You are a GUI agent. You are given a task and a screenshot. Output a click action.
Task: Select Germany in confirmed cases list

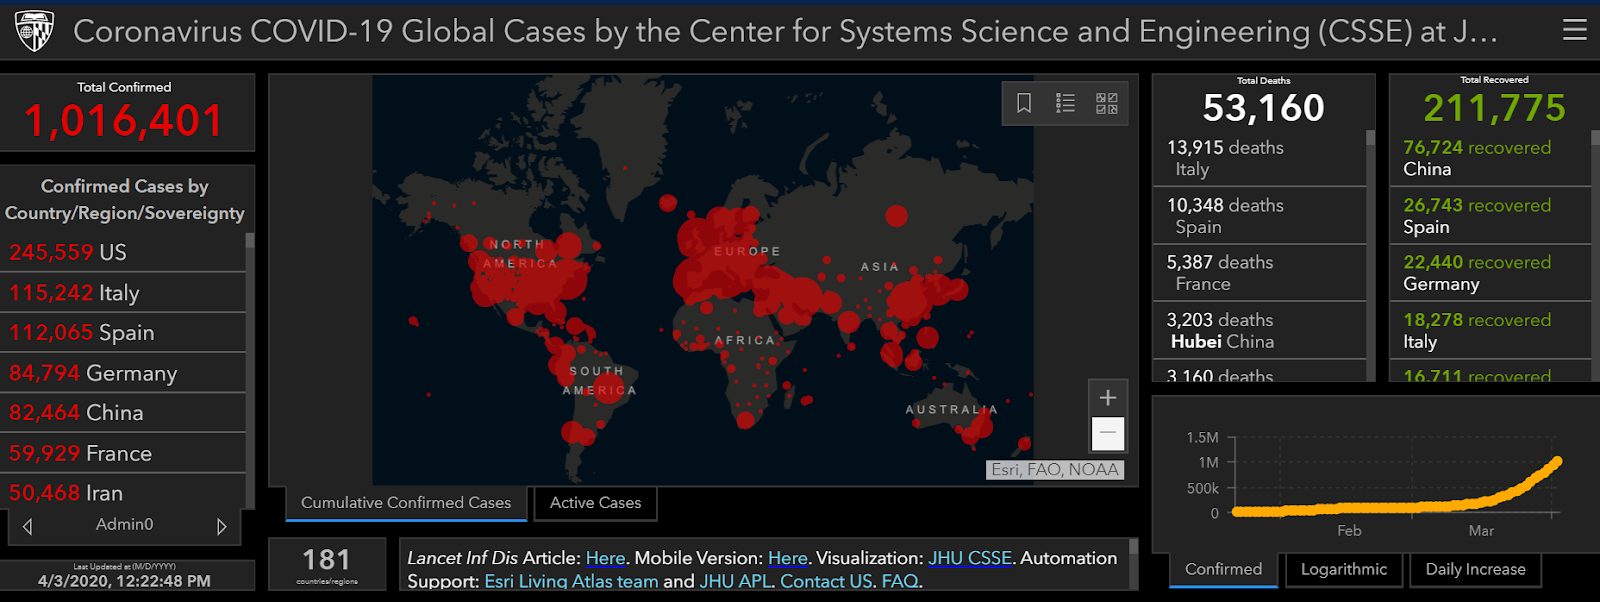point(120,373)
